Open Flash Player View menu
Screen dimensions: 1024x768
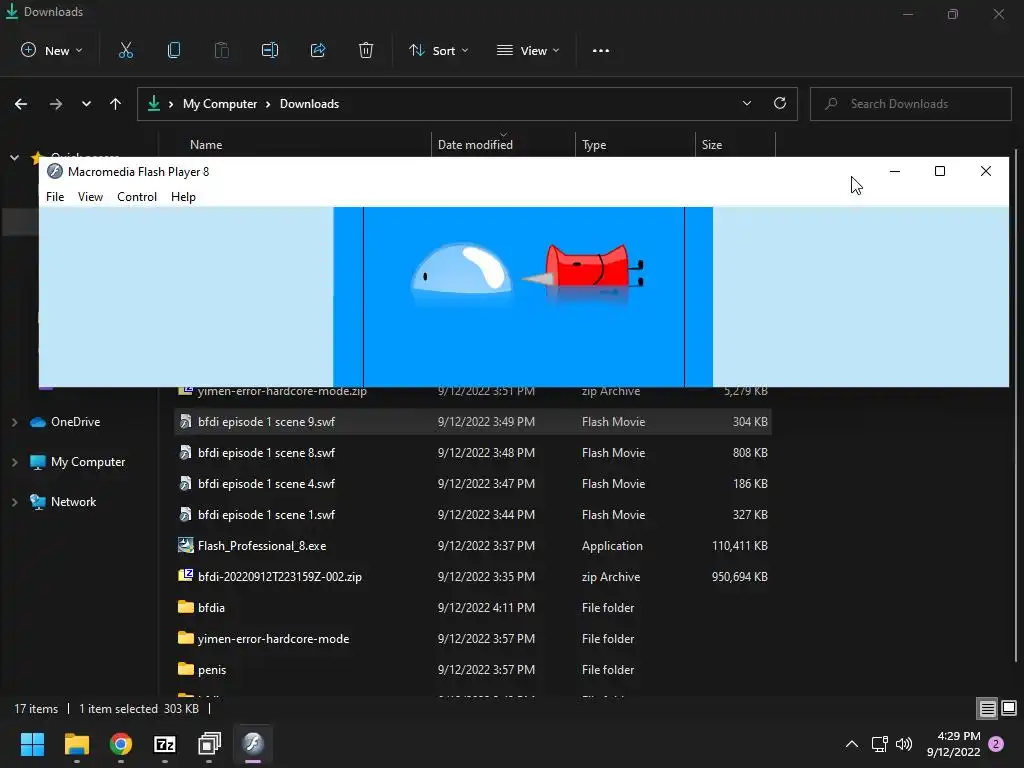[x=90, y=197]
